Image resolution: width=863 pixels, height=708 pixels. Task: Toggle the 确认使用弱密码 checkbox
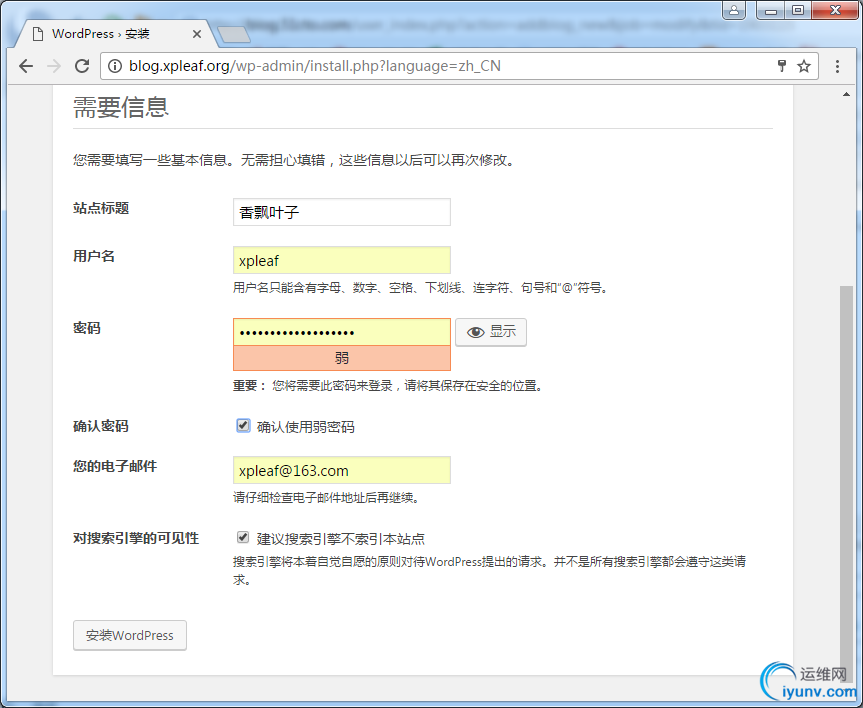click(x=243, y=426)
